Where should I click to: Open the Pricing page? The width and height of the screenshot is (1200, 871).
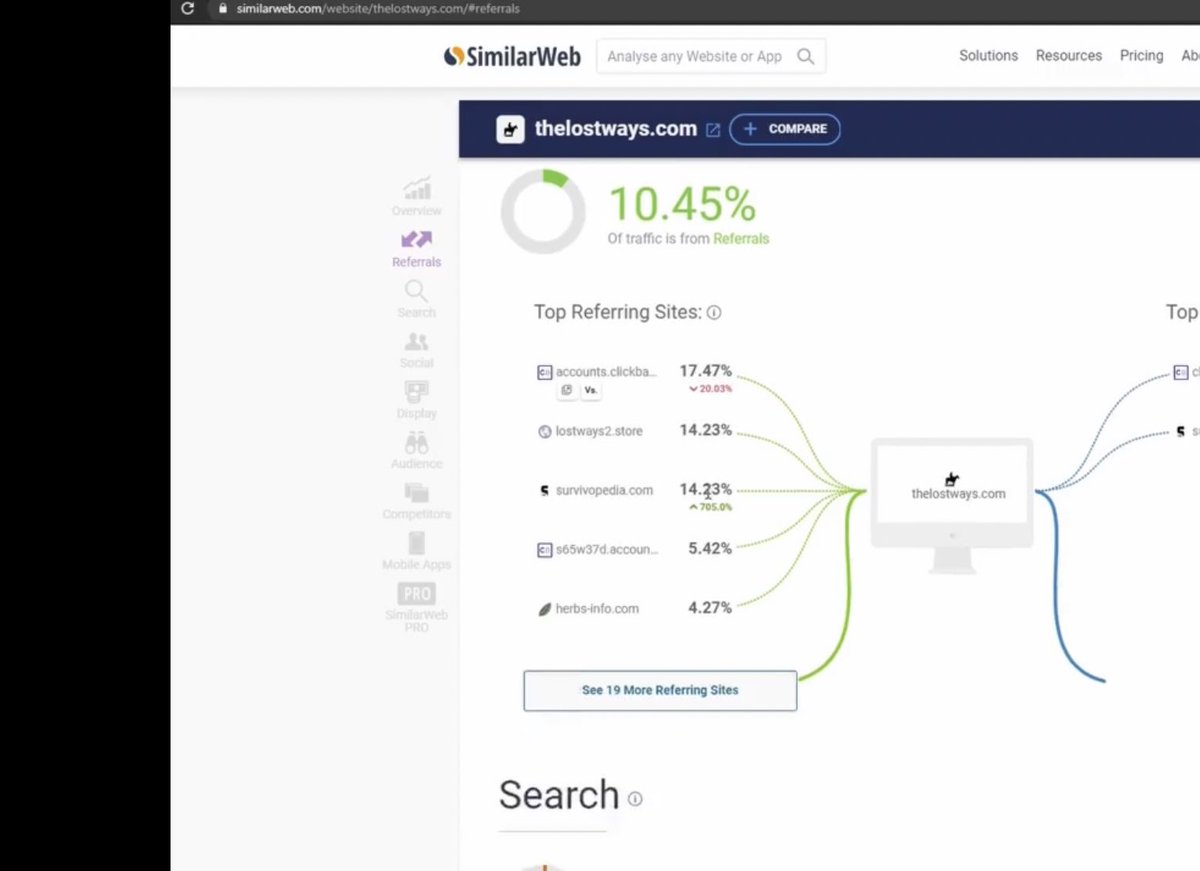[1141, 56]
